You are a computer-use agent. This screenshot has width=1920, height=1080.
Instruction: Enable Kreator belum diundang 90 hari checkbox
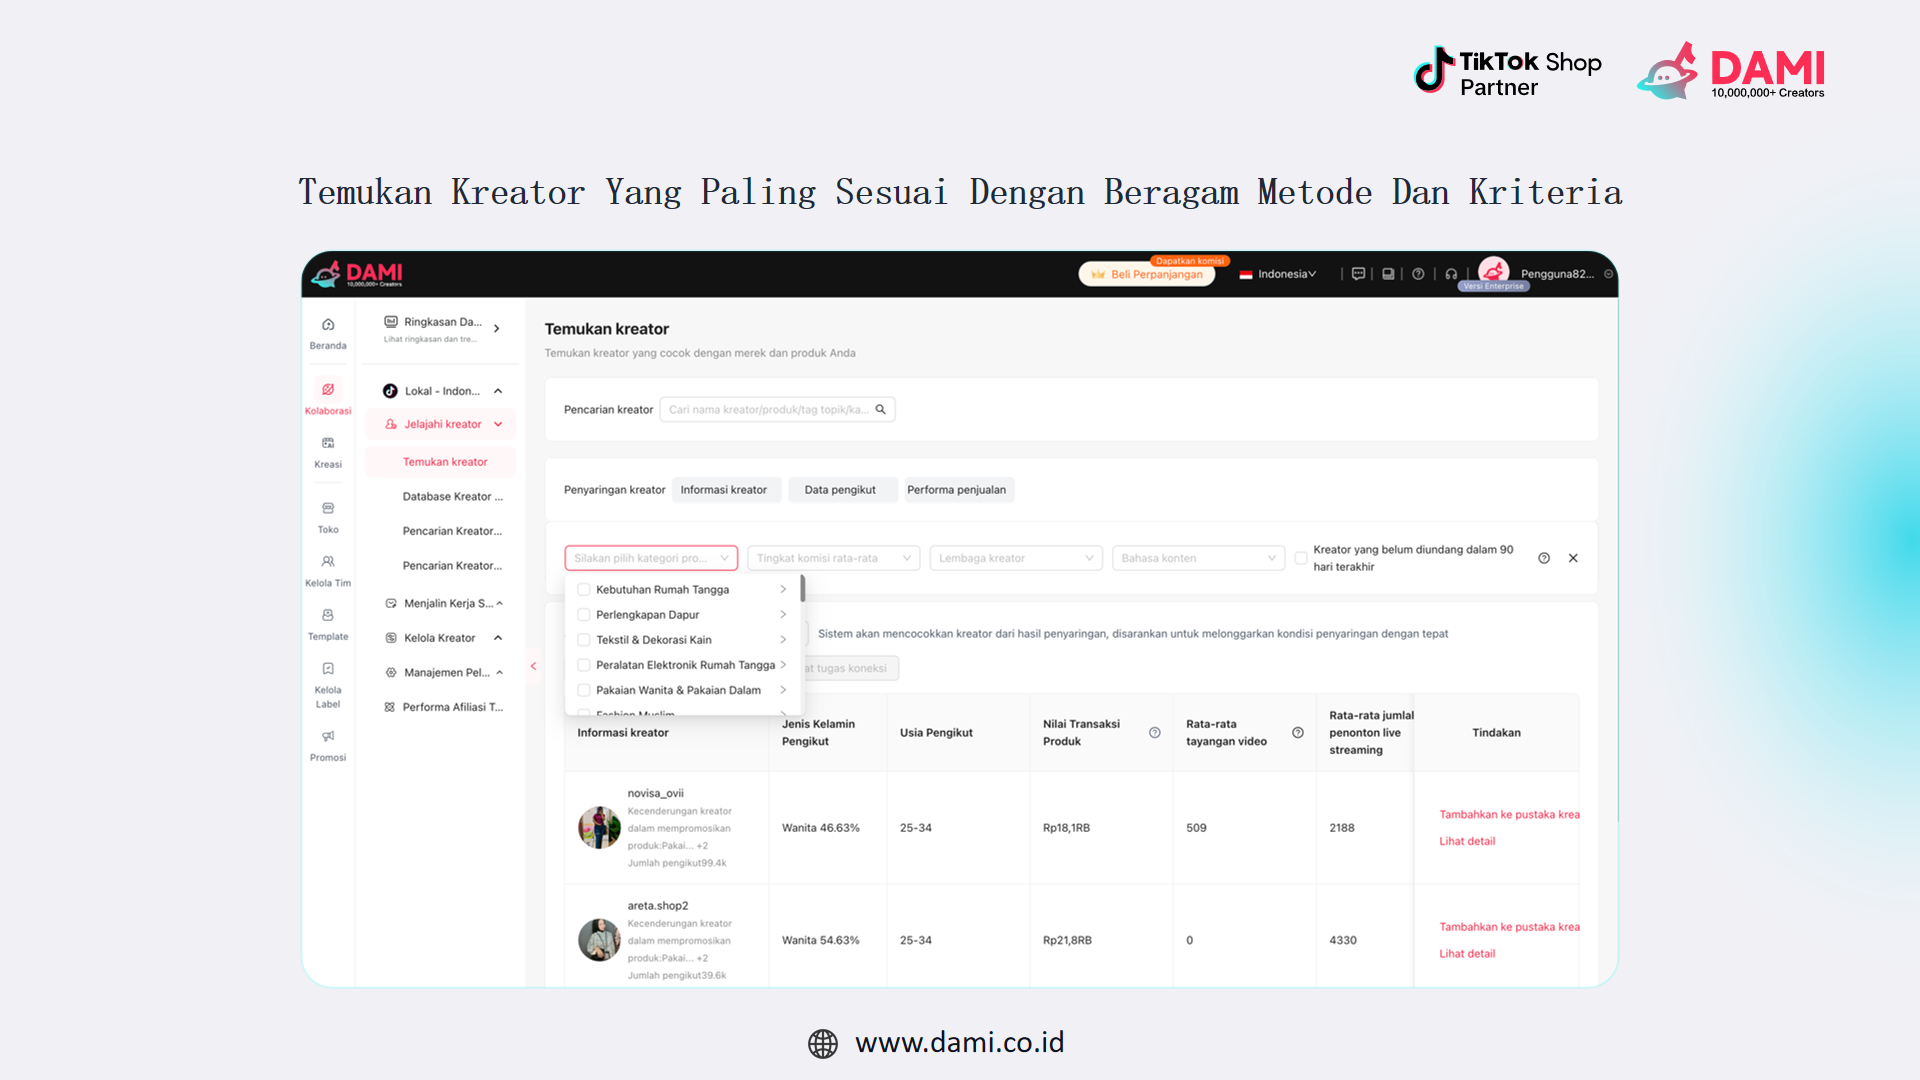coord(1301,558)
